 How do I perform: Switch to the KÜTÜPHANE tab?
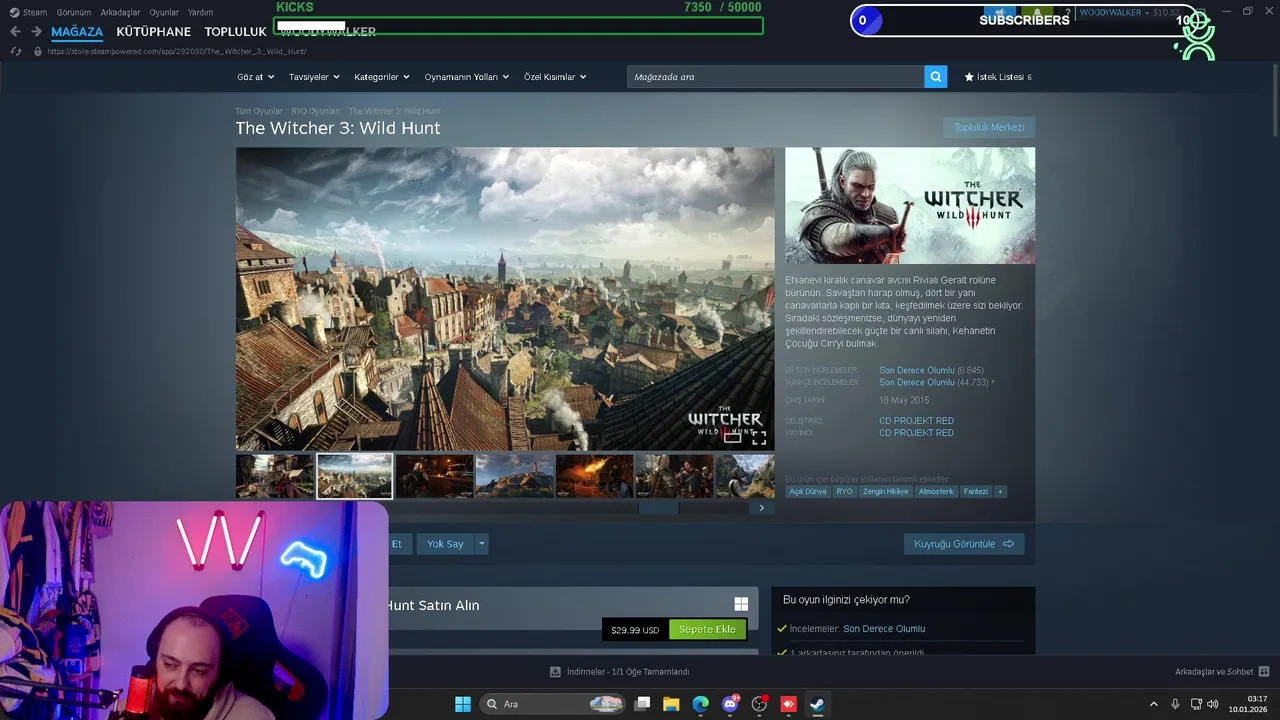(x=153, y=32)
